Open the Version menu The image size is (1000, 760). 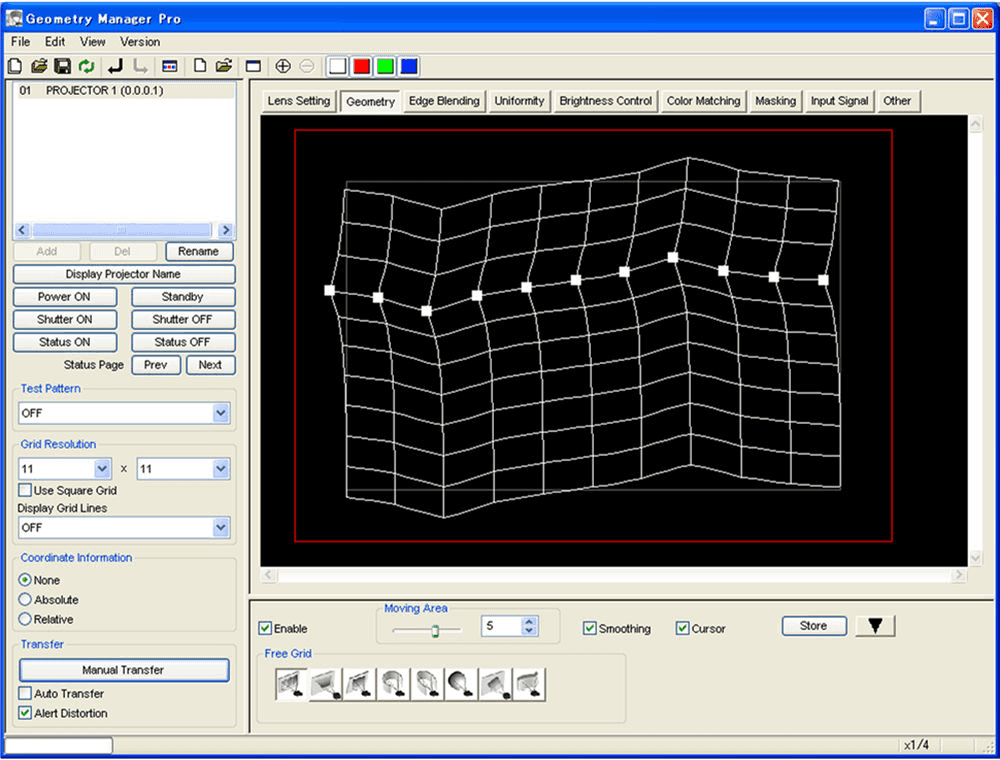tap(140, 42)
